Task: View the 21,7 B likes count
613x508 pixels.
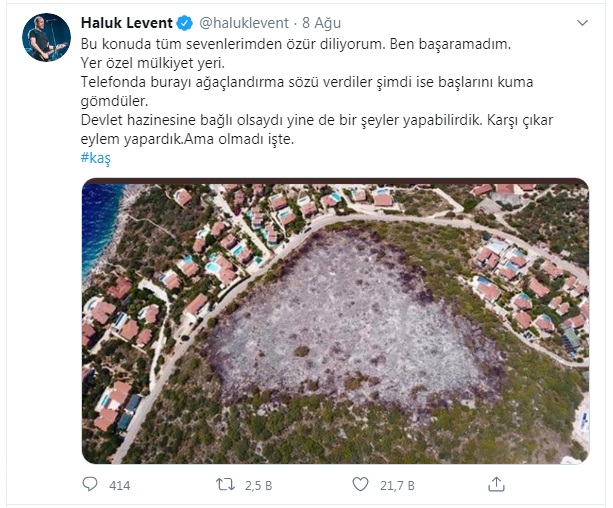Action: (397, 485)
